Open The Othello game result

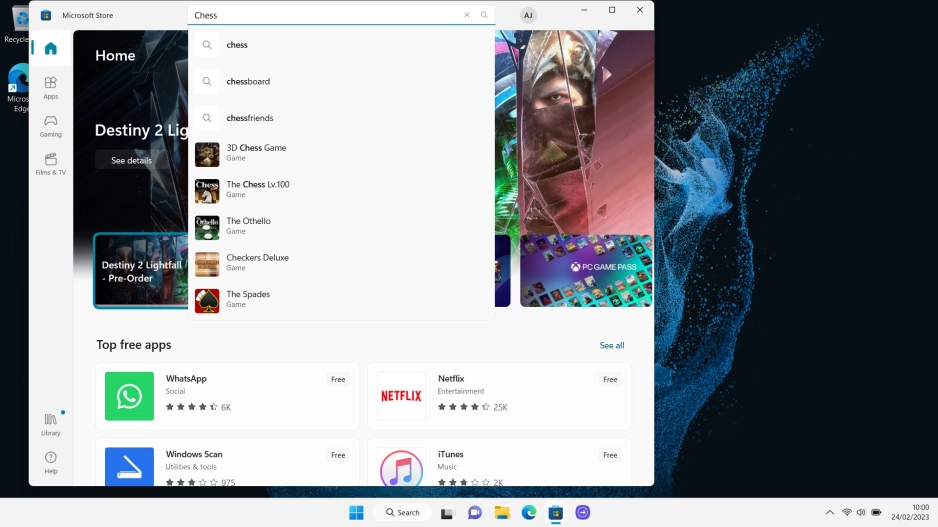341,227
